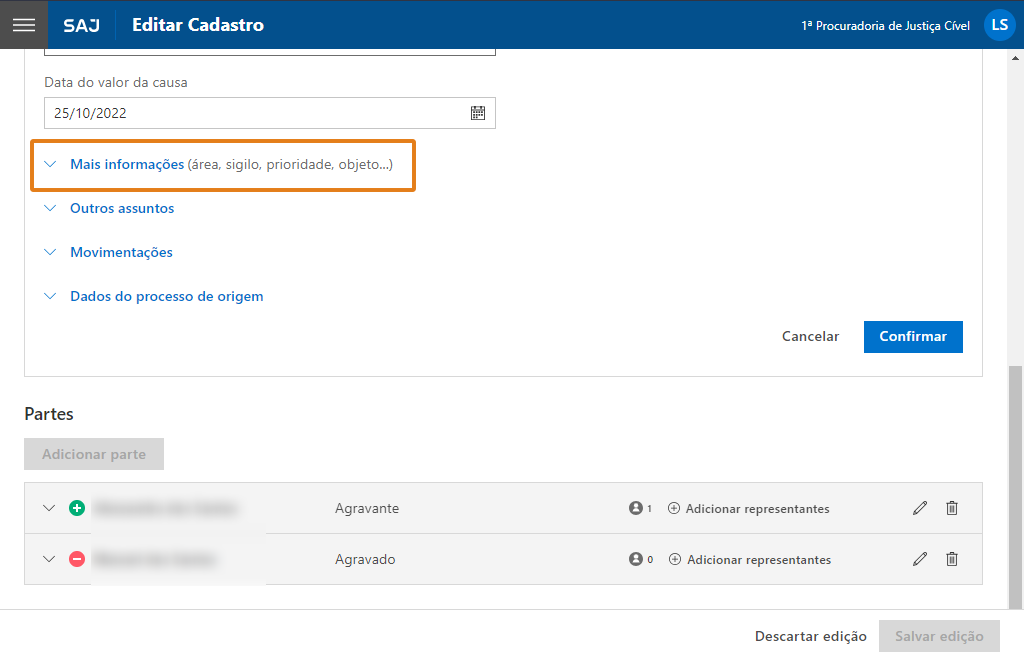Expand the Outros assuntos section
The height and width of the screenshot is (662, 1024).
(121, 208)
